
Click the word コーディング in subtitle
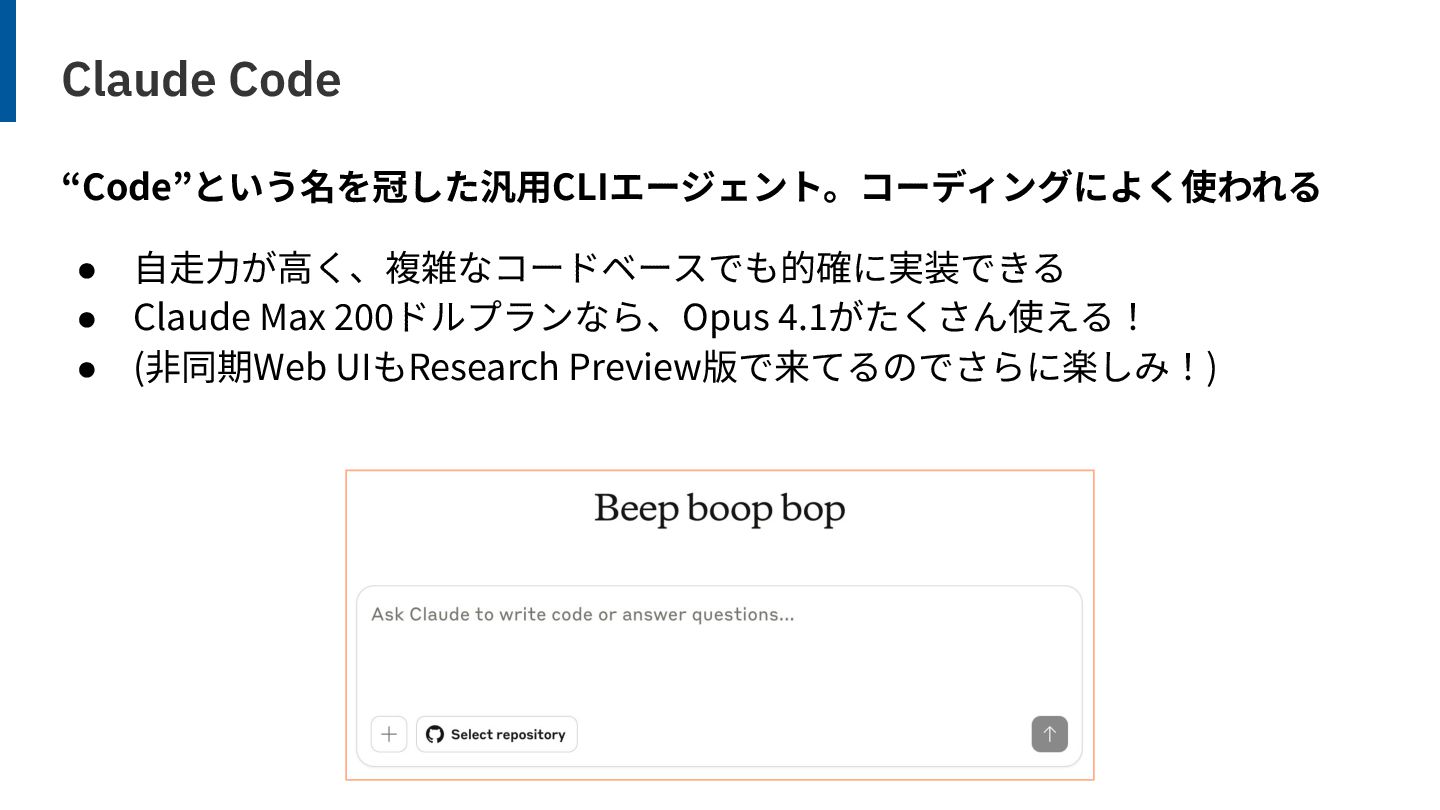[x=967, y=187]
